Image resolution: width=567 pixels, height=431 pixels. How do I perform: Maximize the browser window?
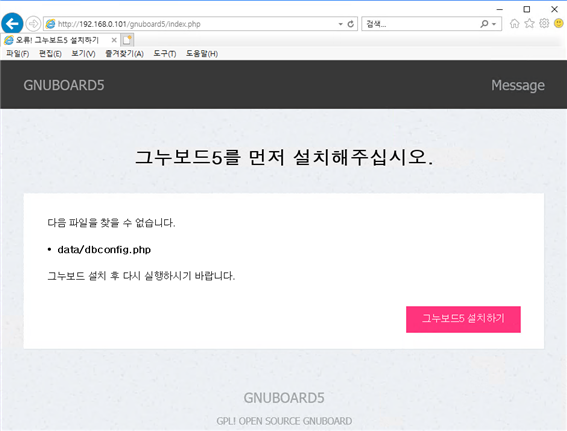[x=527, y=9]
